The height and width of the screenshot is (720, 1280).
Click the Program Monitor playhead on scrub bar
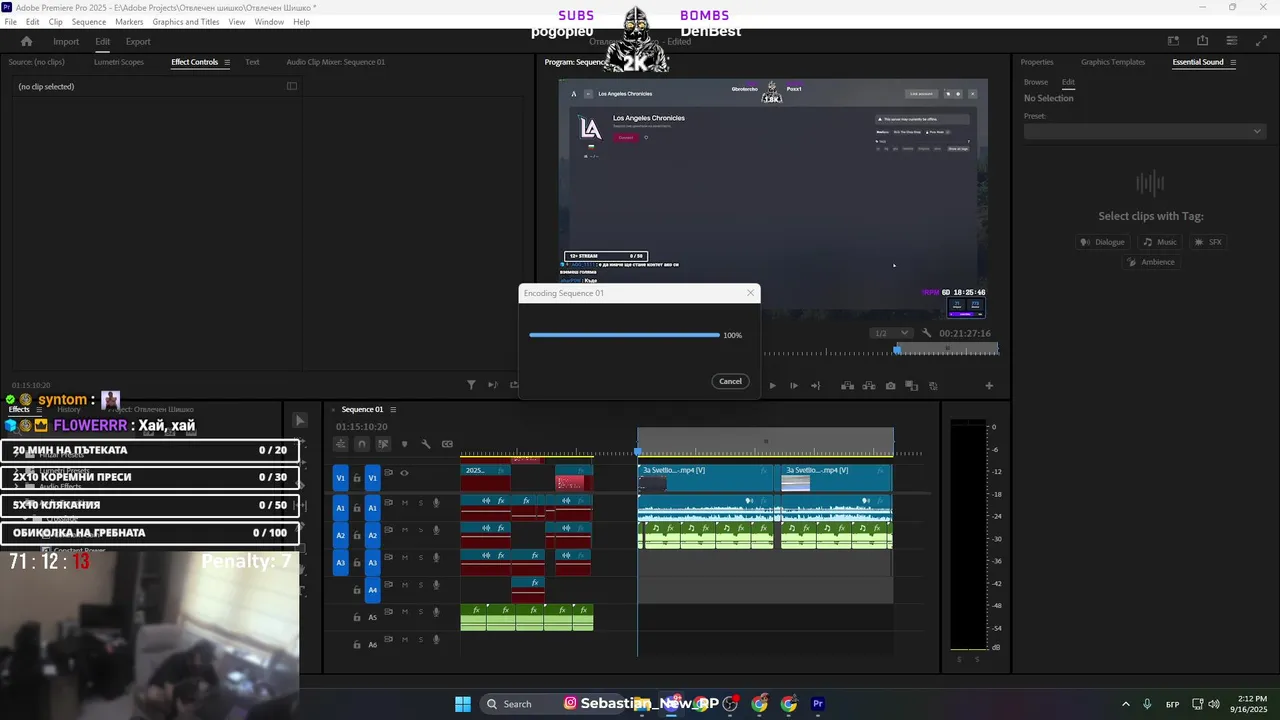click(x=897, y=349)
